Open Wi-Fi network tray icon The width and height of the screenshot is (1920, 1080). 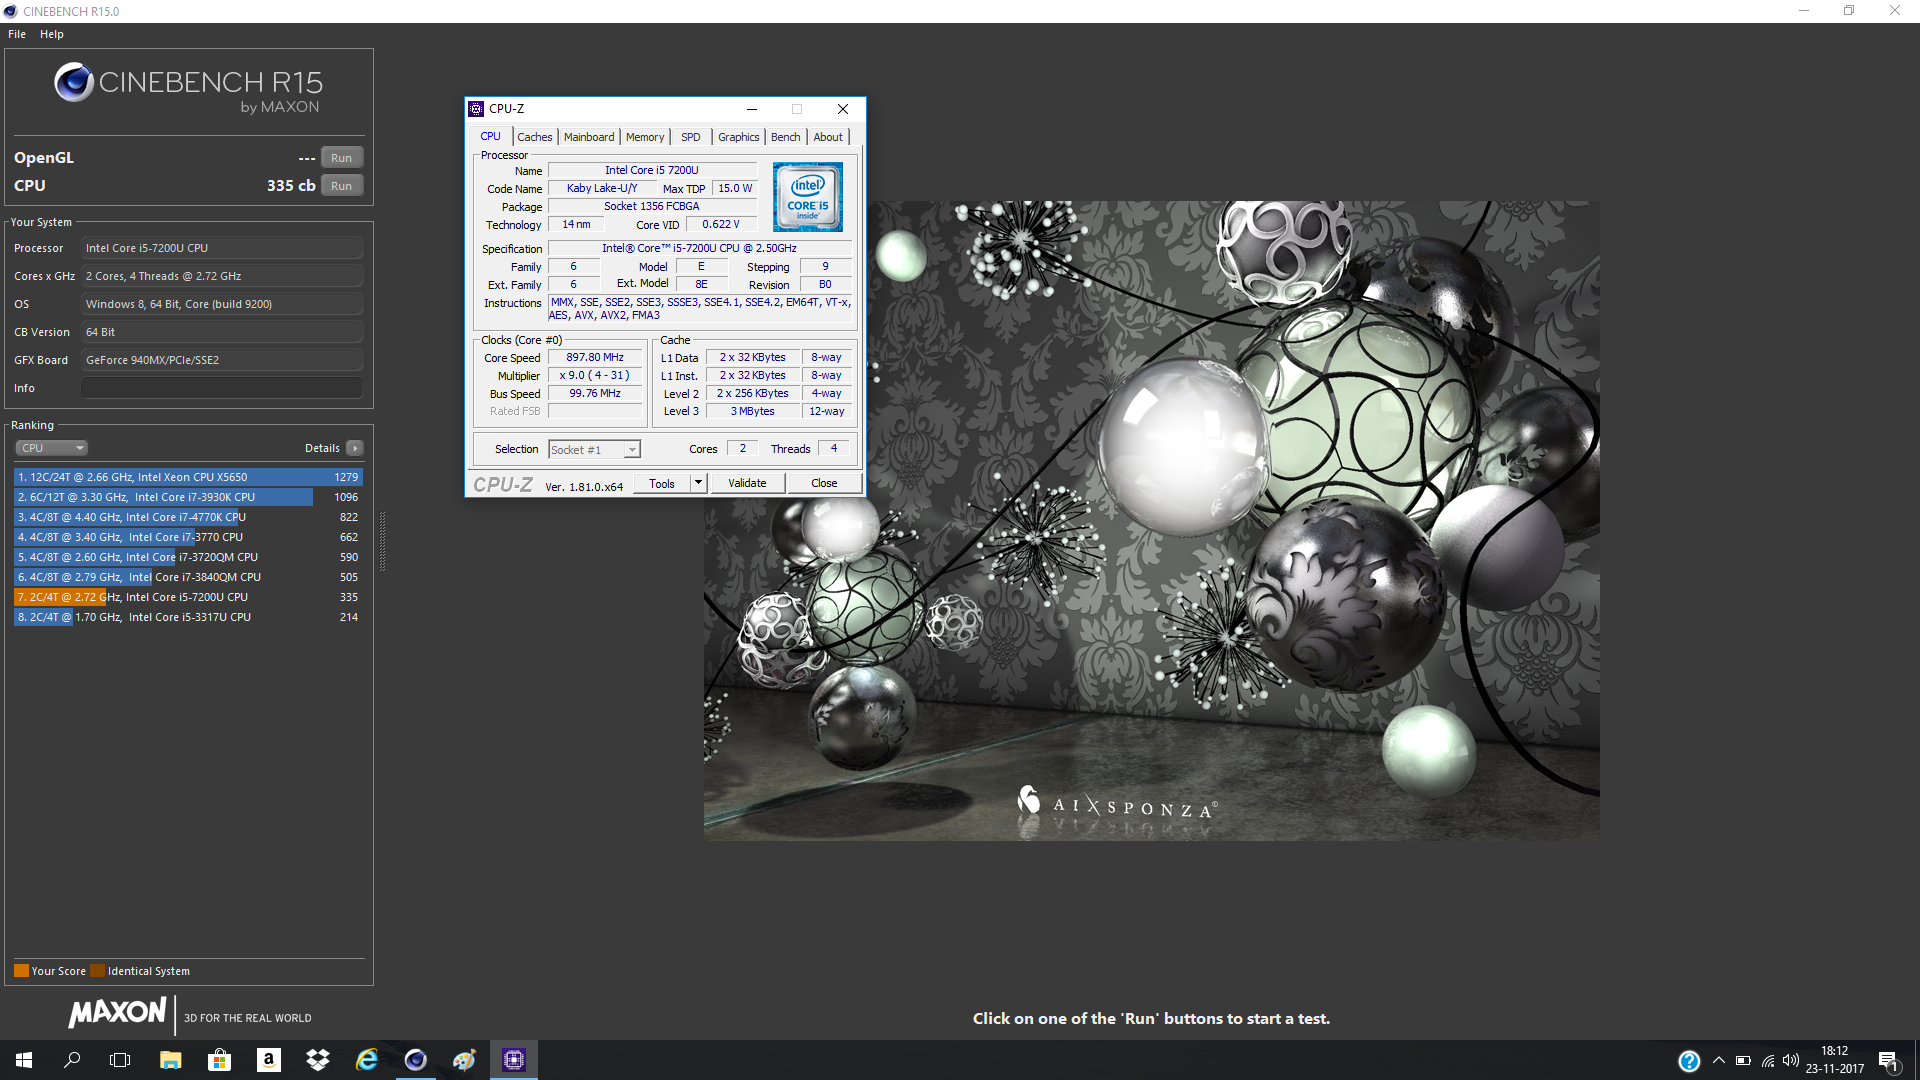1767,1060
